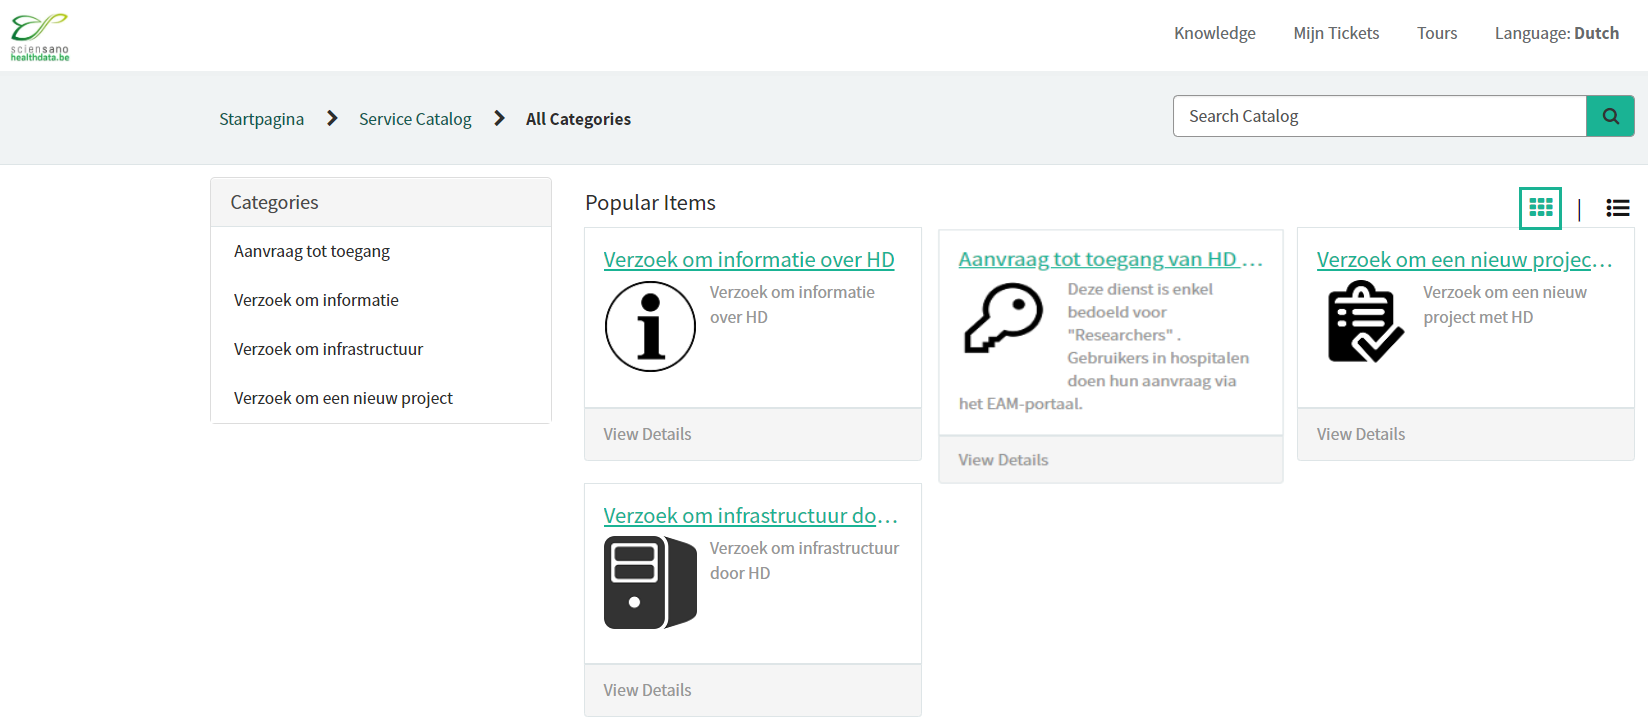Click the key icon for access request
This screenshot has height=727, width=1648.
point(1003,318)
